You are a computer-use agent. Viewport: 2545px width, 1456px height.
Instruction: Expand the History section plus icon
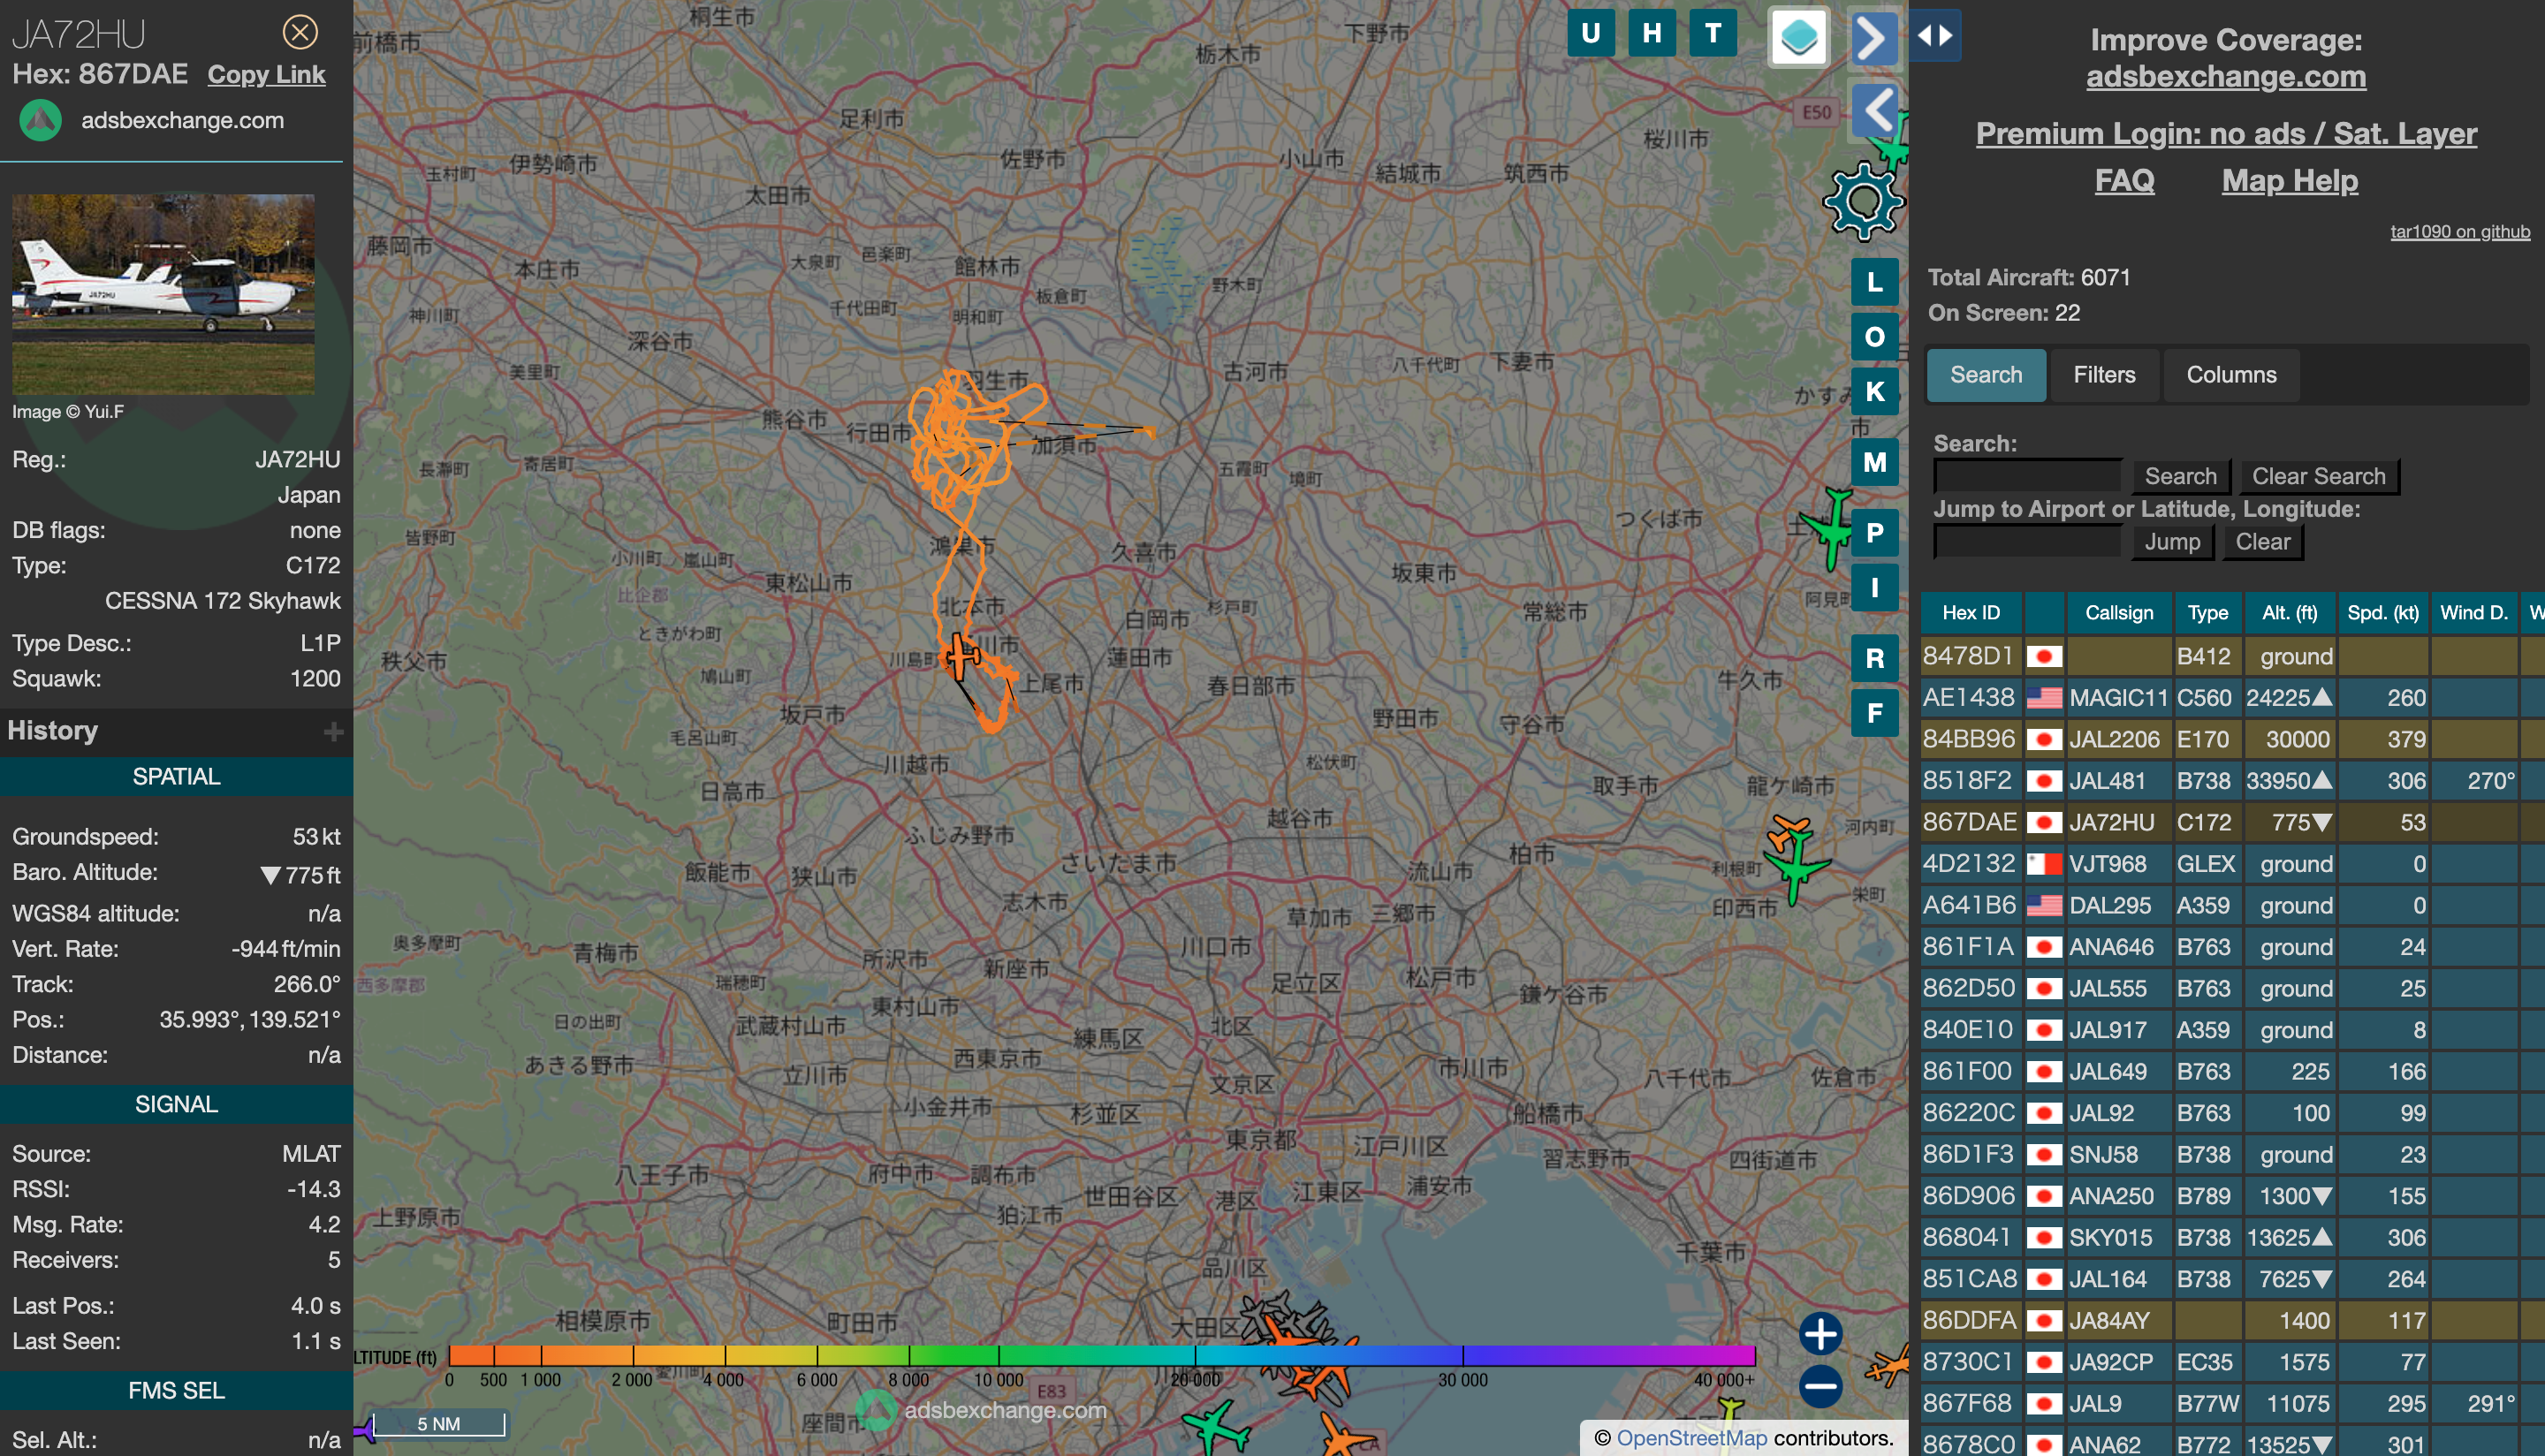[x=334, y=732]
